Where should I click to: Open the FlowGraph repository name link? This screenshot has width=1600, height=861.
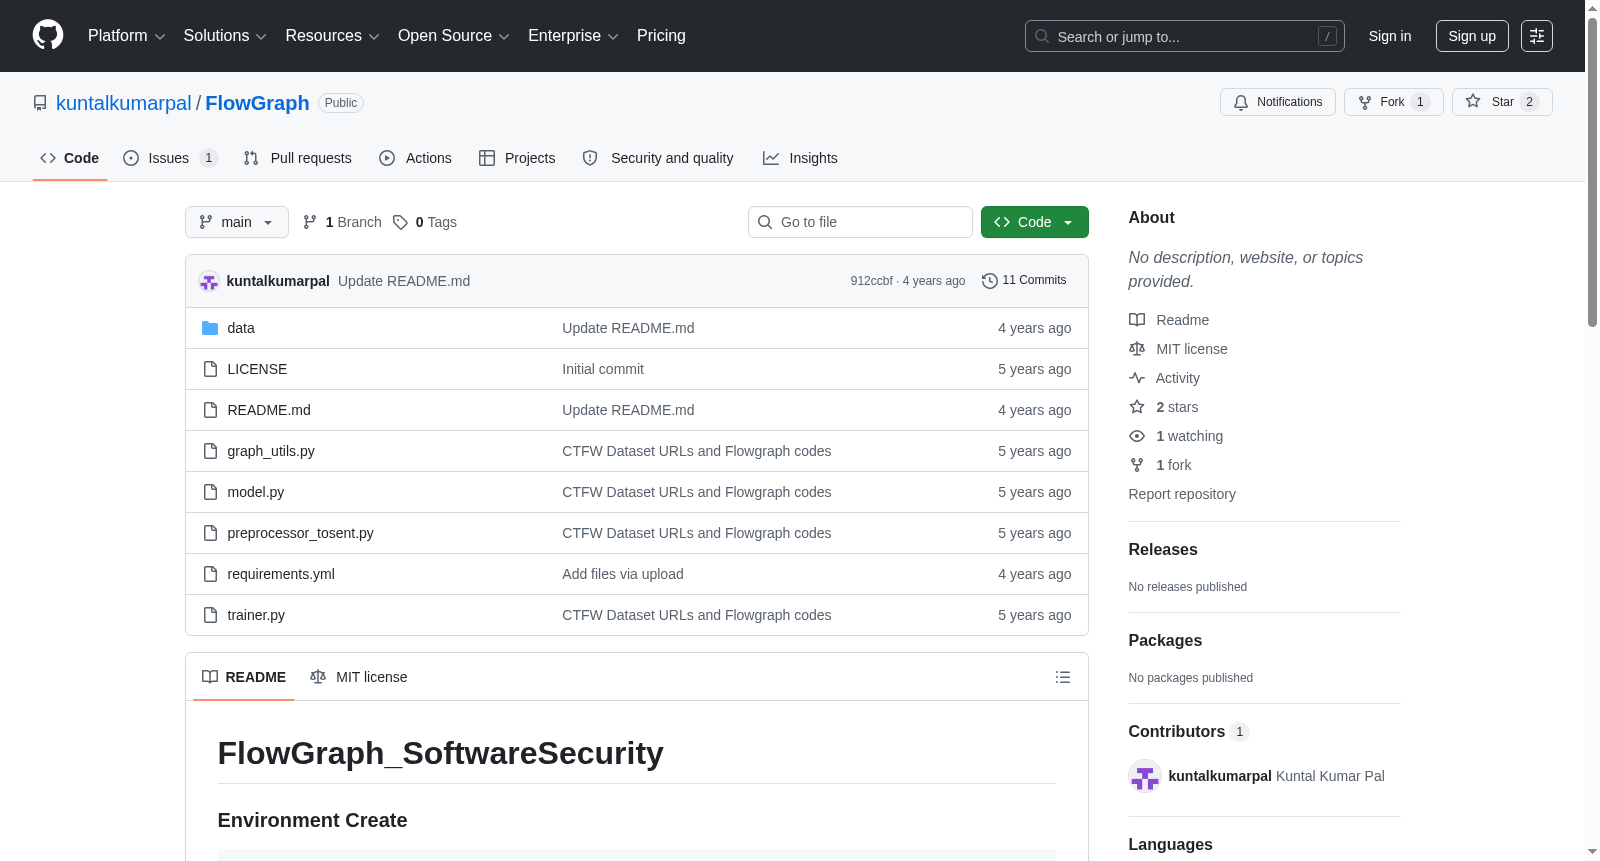pyautogui.click(x=257, y=103)
